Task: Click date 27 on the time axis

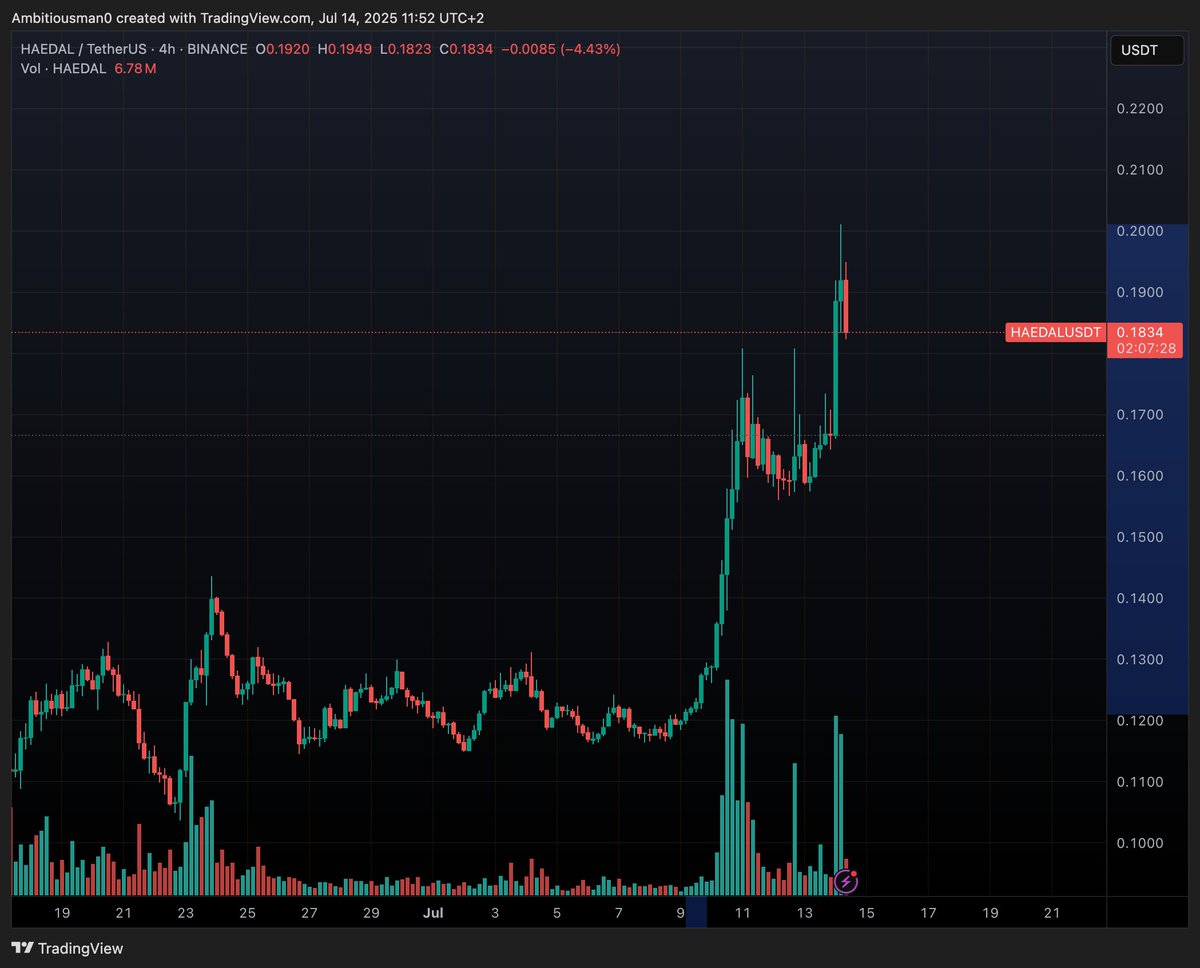Action: point(309,913)
